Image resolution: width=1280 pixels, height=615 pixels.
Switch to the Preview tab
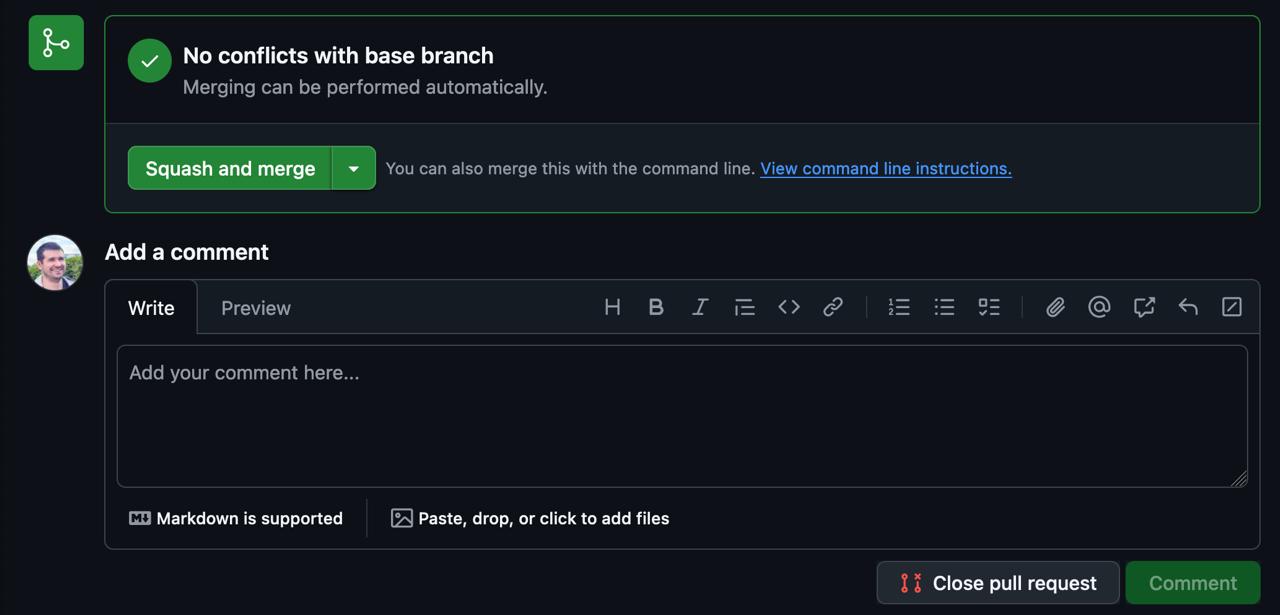[256, 308]
